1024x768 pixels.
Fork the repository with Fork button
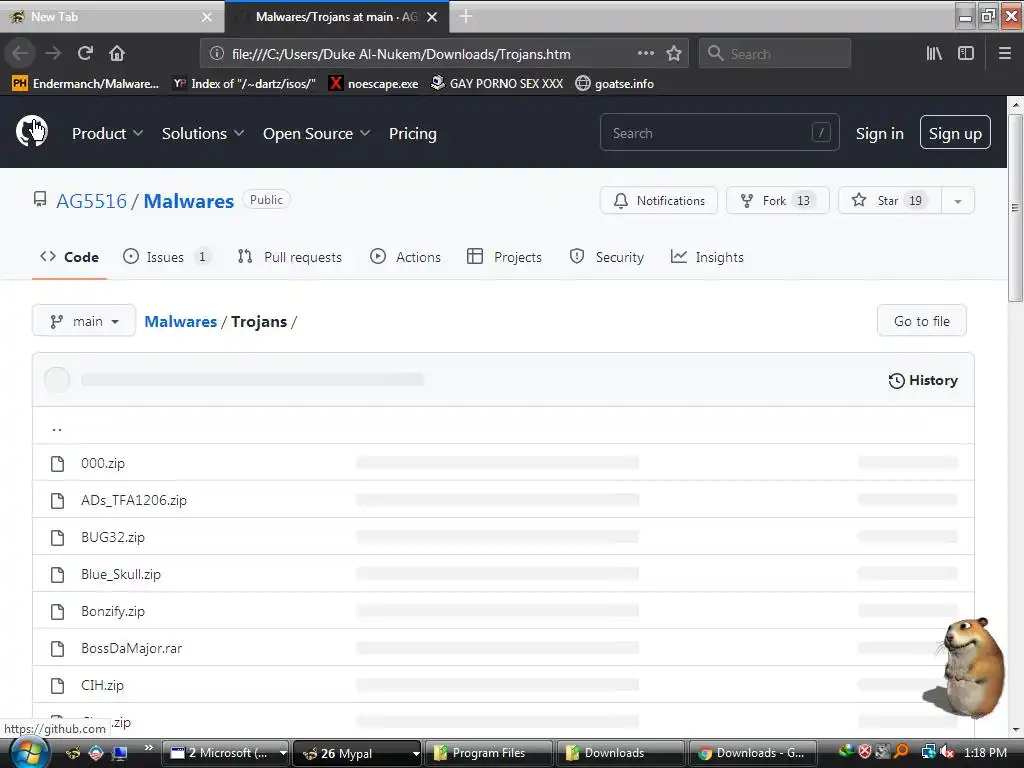coord(778,200)
